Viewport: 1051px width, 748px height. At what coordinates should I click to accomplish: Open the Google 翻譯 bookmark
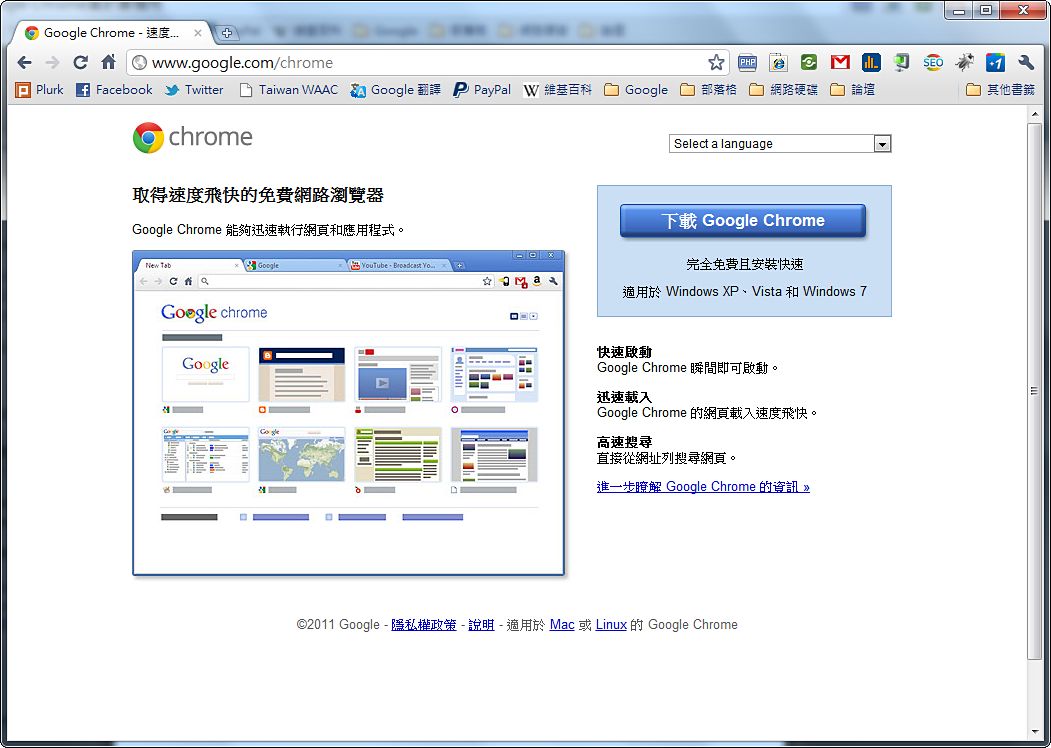395,90
